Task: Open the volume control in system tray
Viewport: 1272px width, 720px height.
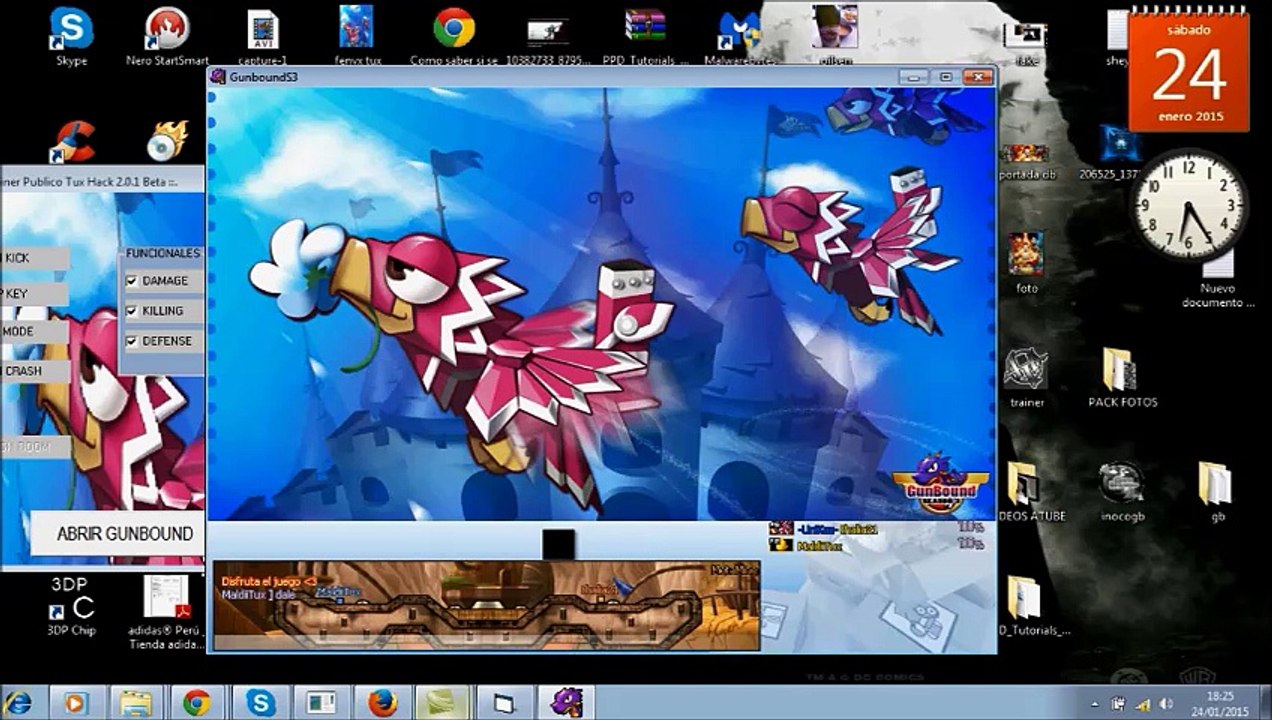Action: point(1164,704)
